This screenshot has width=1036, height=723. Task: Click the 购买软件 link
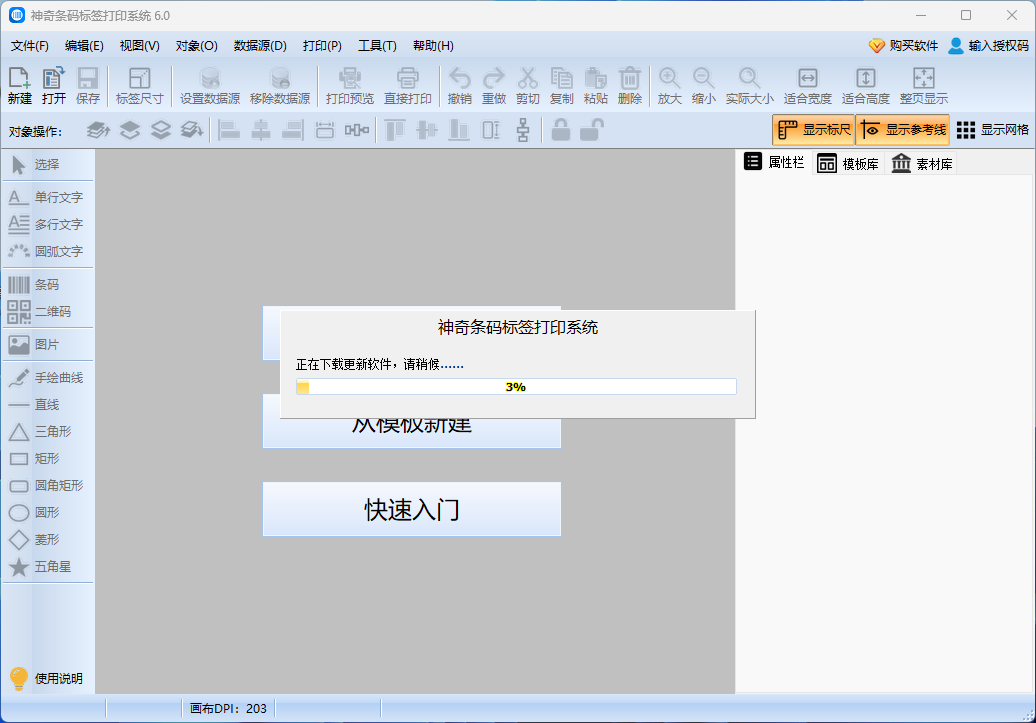tap(903, 46)
